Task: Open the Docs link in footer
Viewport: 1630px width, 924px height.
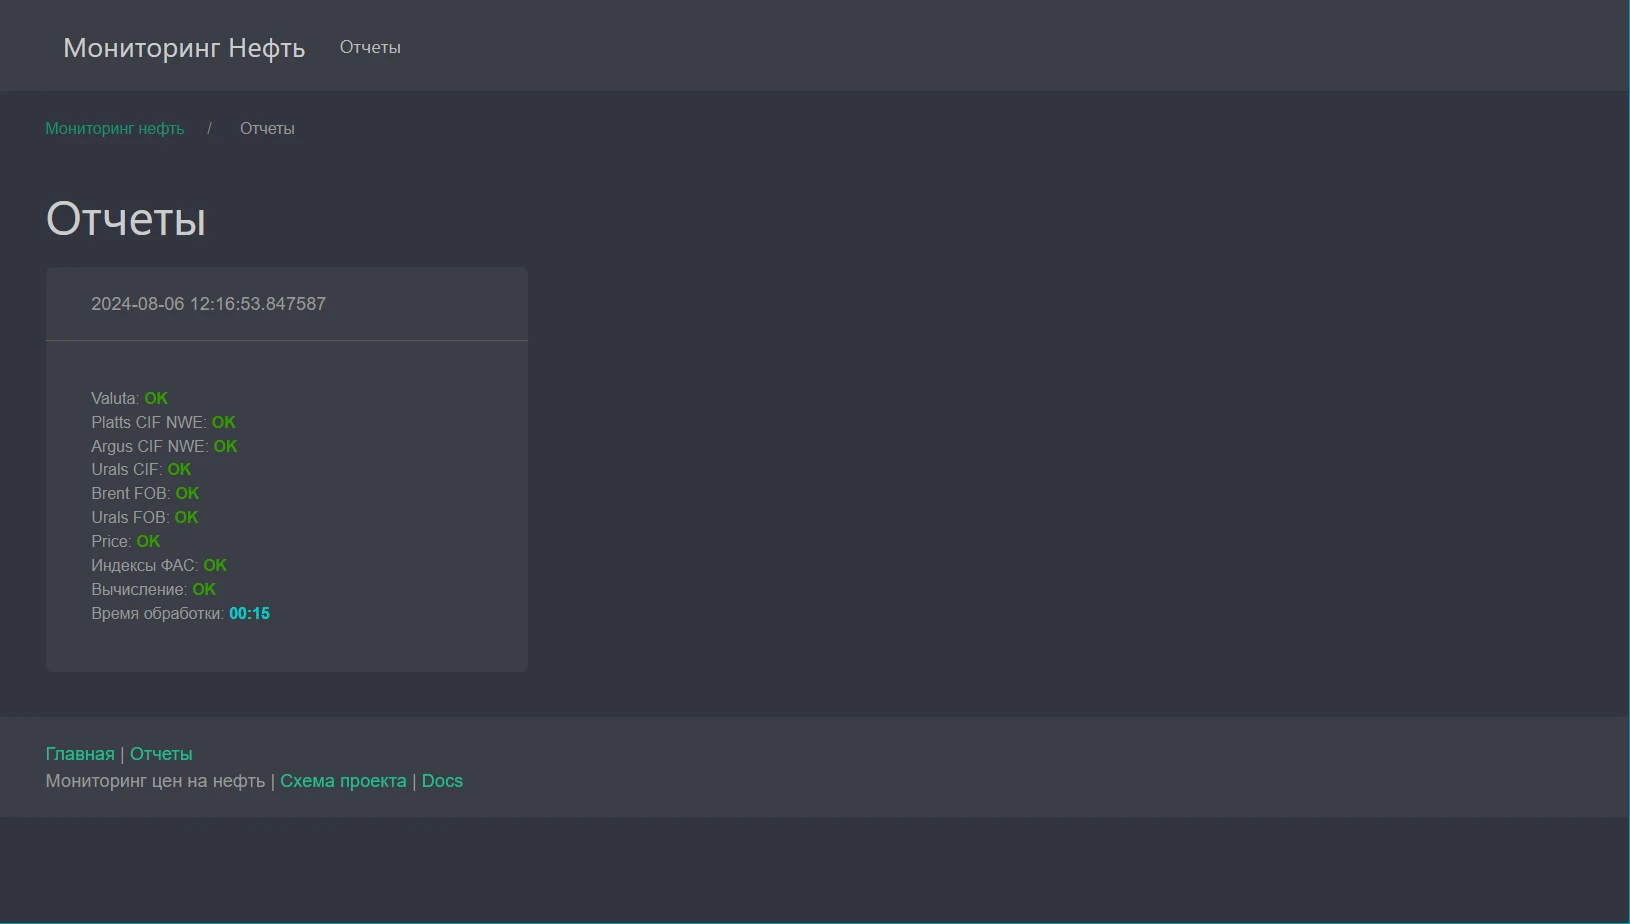Action: [x=442, y=781]
